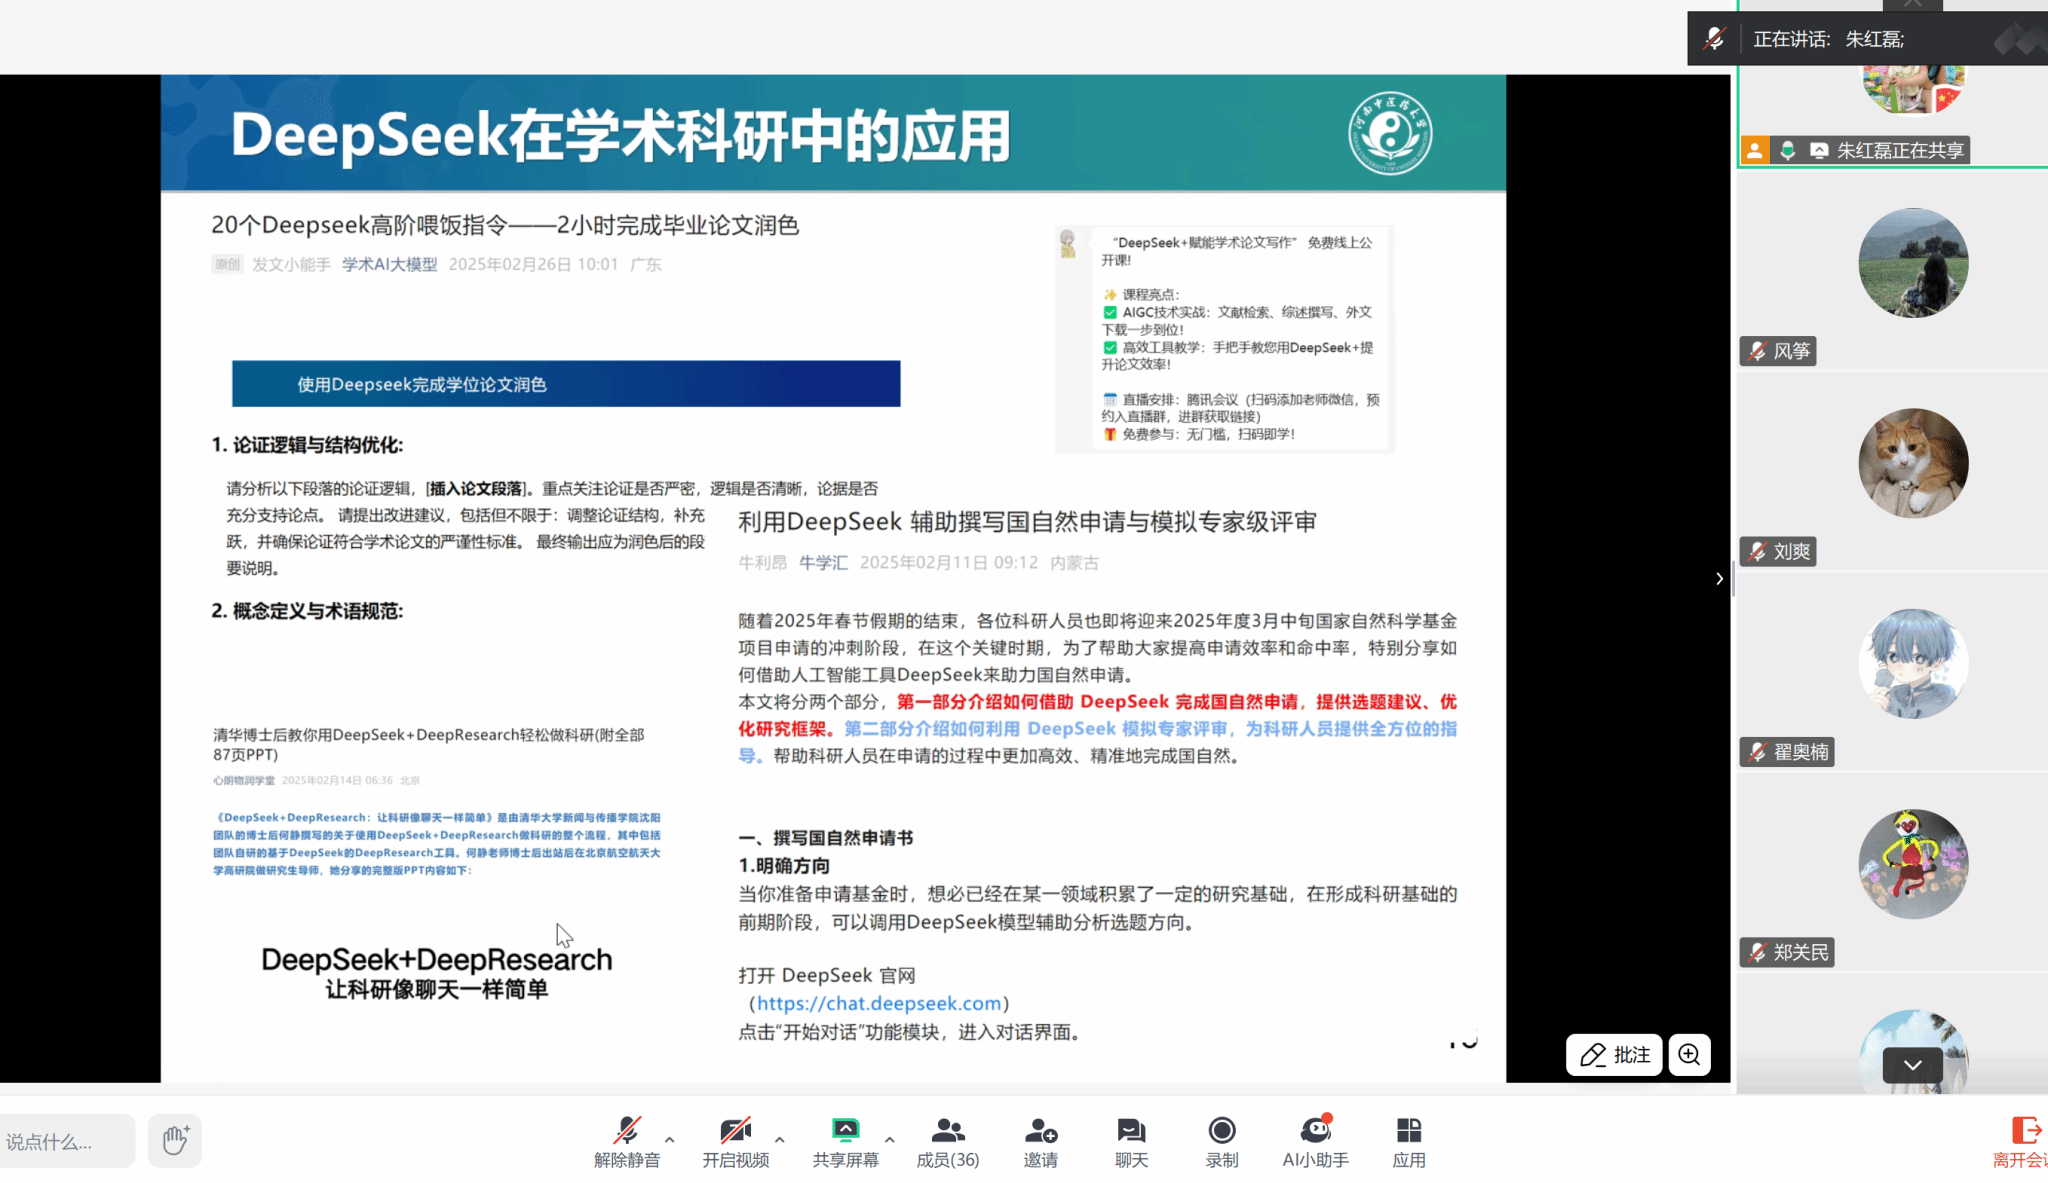Click the annotate (批注) button
The width and height of the screenshot is (2048, 1183).
click(x=1614, y=1055)
